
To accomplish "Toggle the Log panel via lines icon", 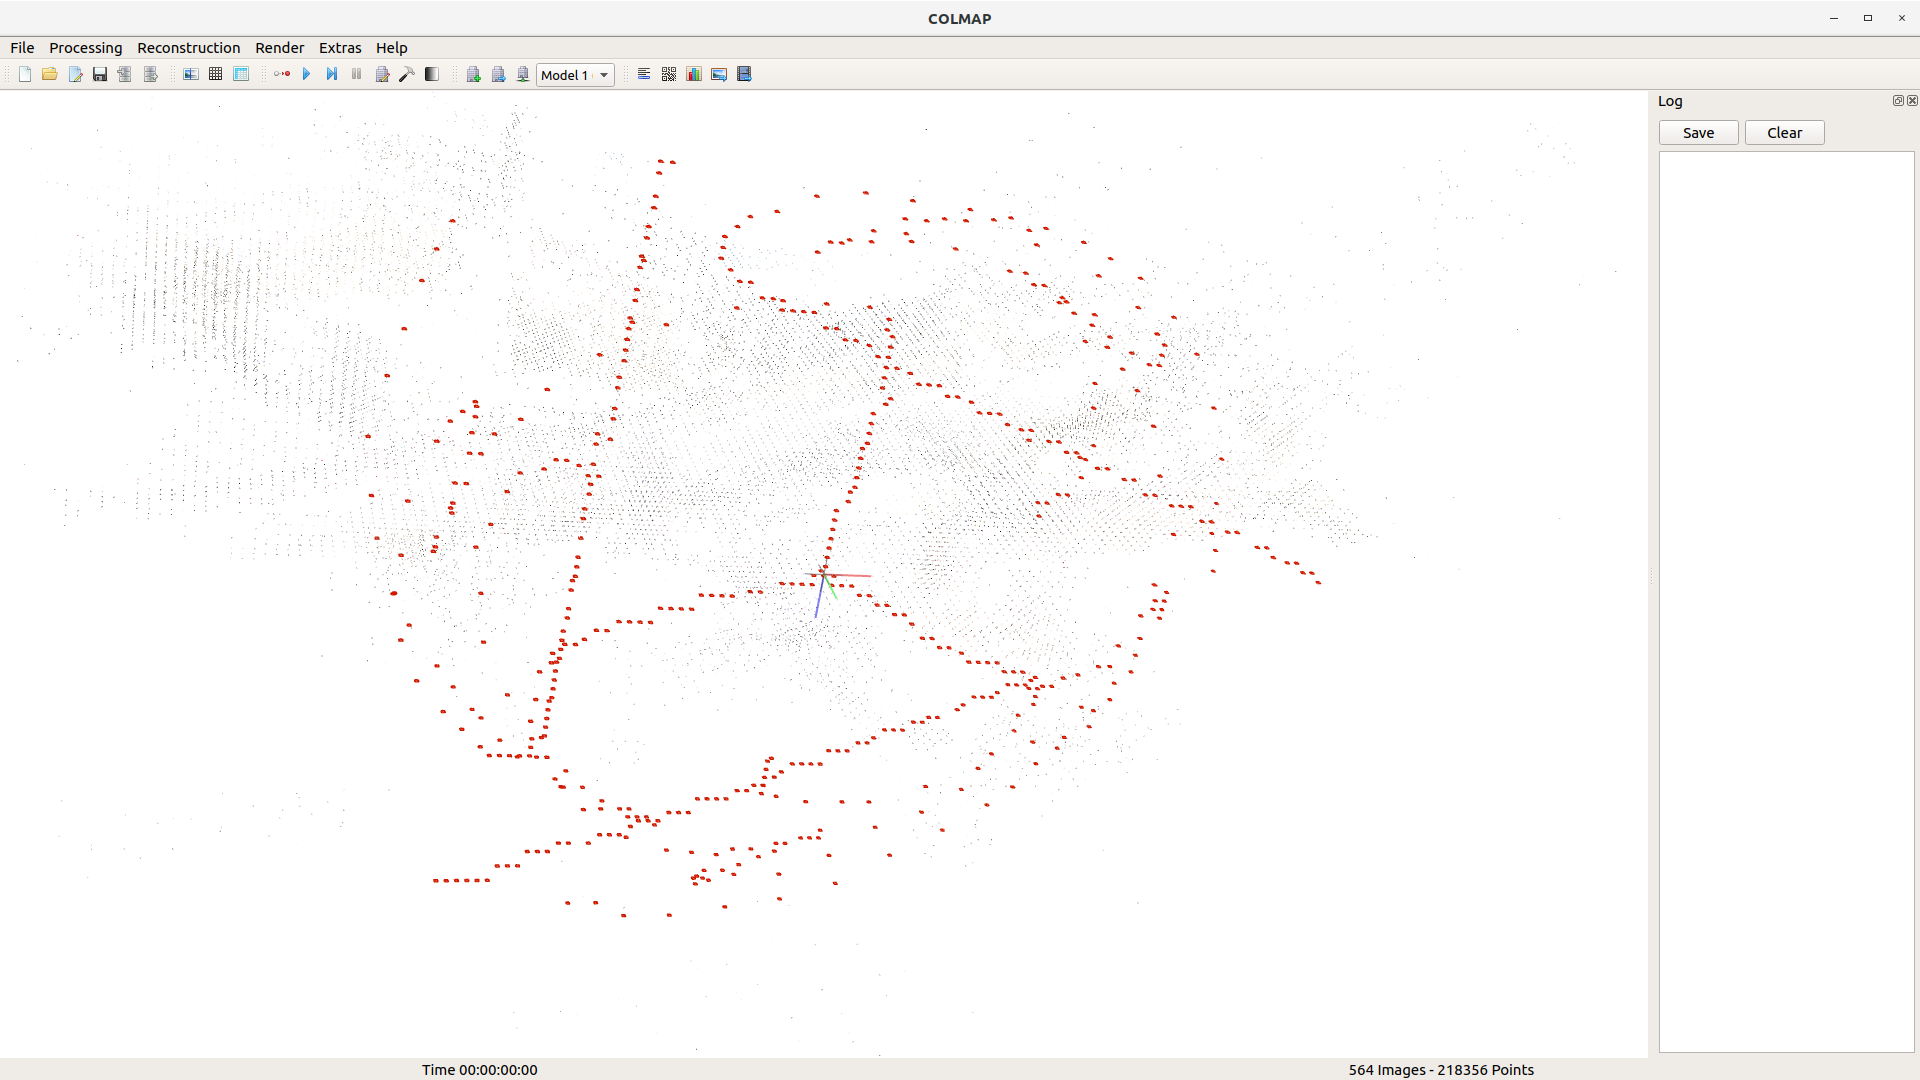I will pyautogui.click(x=644, y=74).
